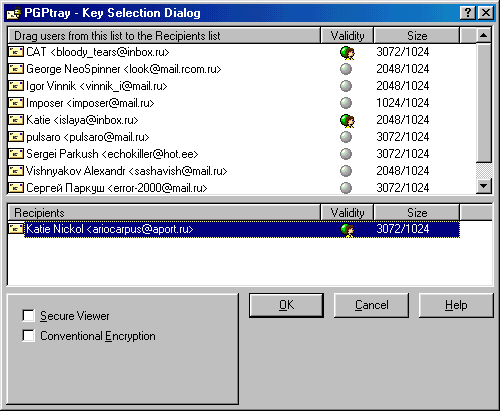
Task: Click scrollbar down arrow in user list
Action: 484,186
